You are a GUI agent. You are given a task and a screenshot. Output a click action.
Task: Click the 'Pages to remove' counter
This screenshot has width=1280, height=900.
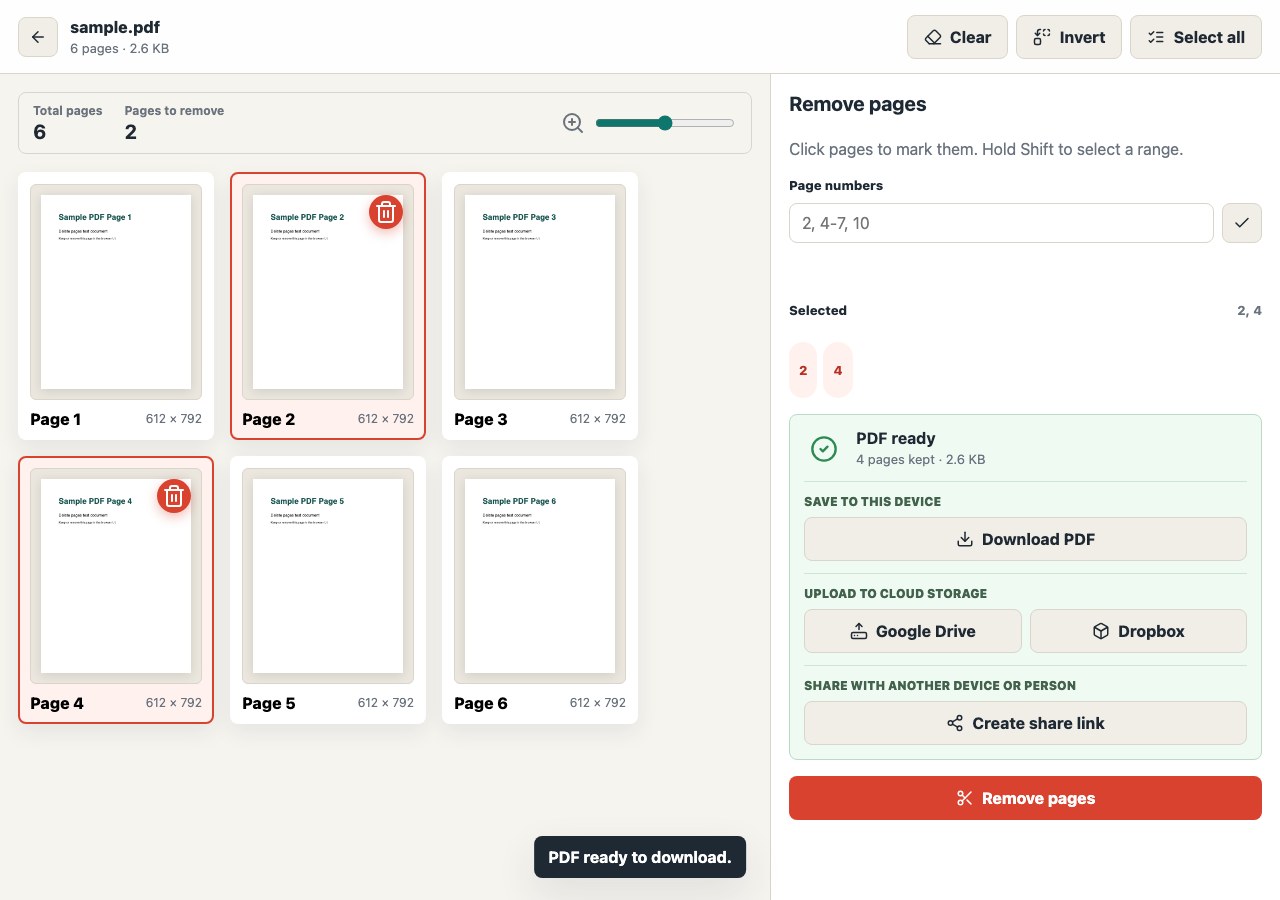point(174,122)
